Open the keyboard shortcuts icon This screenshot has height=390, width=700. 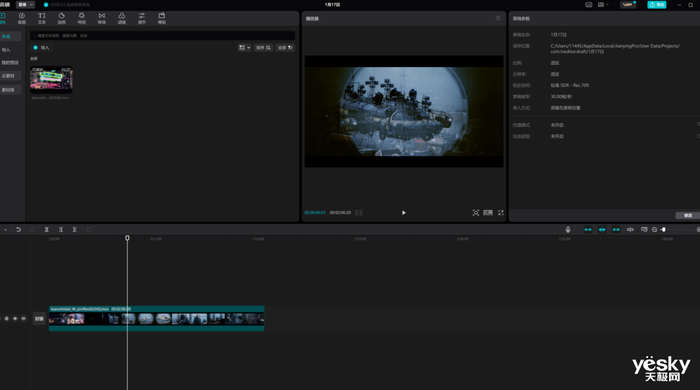pos(589,4)
